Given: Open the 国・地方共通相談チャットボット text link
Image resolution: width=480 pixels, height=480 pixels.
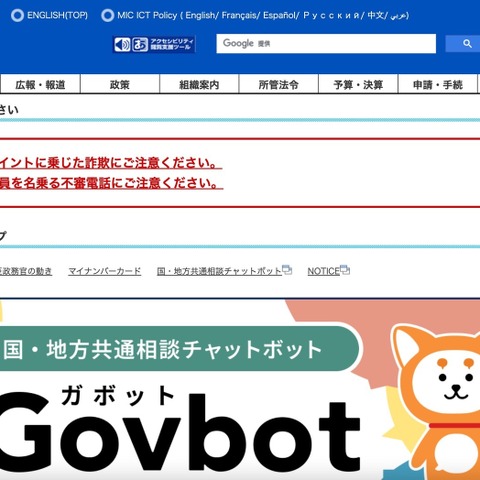Looking at the screenshot, I should click(219, 271).
